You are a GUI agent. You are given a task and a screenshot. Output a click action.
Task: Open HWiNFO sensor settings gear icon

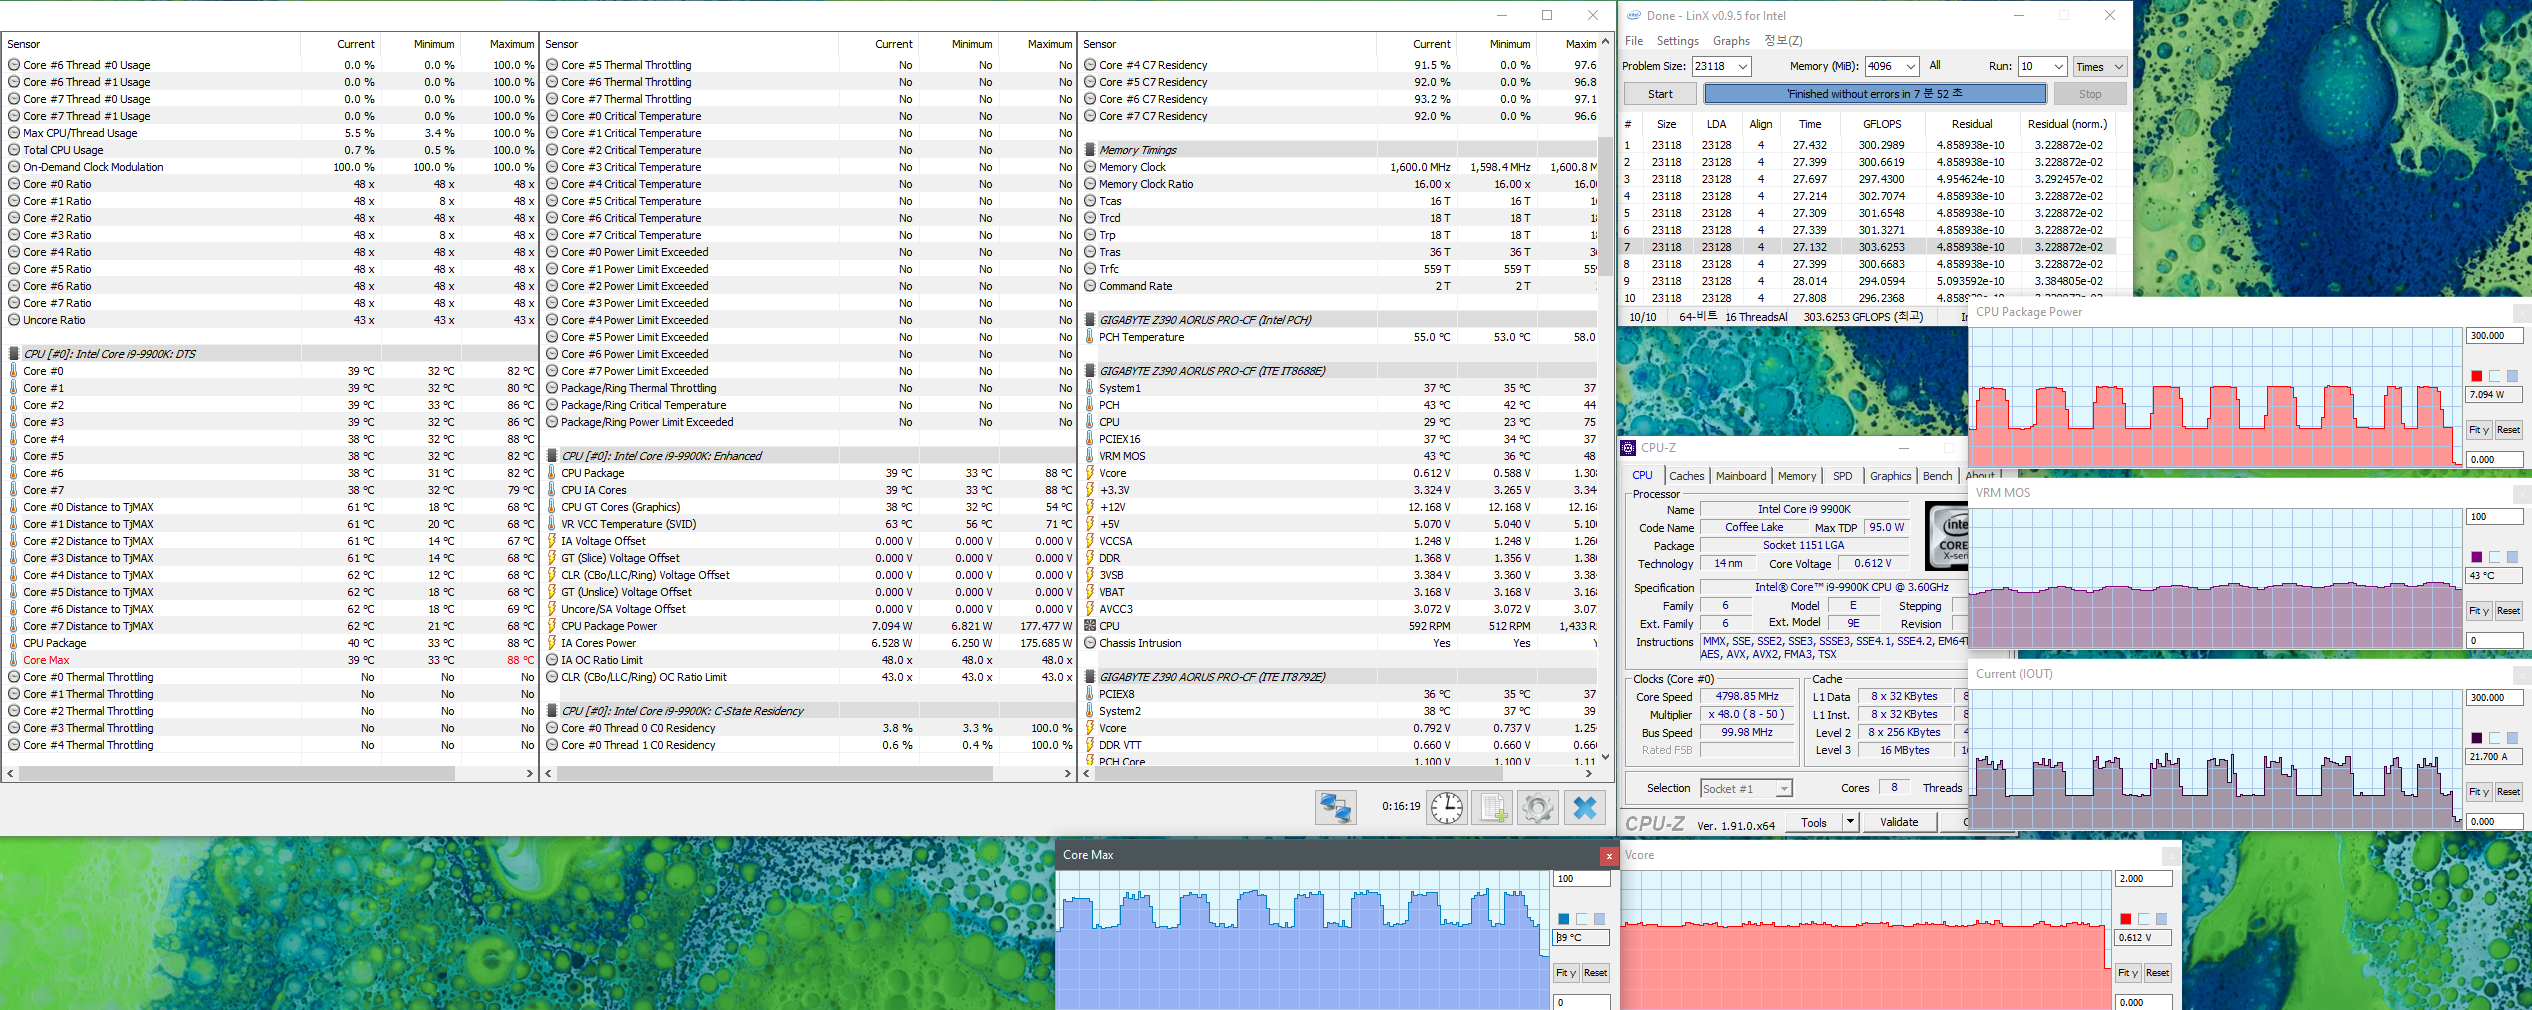click(x=1538, y=807)
